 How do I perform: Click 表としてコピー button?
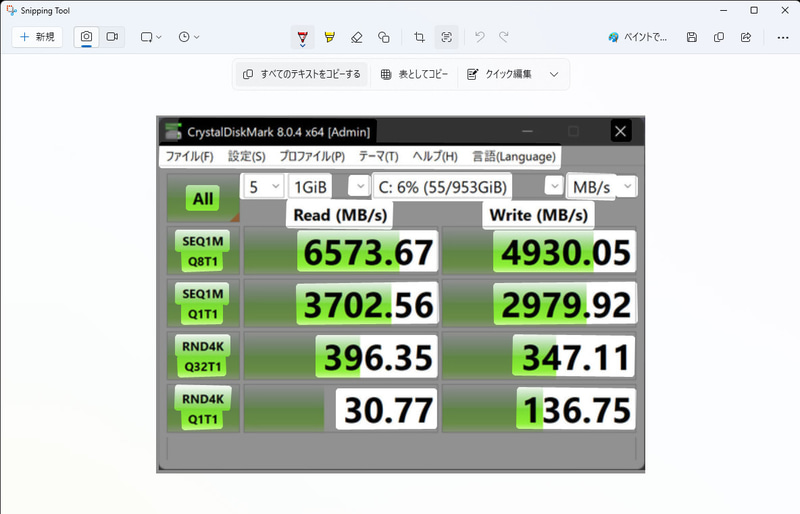pos(414,74)
